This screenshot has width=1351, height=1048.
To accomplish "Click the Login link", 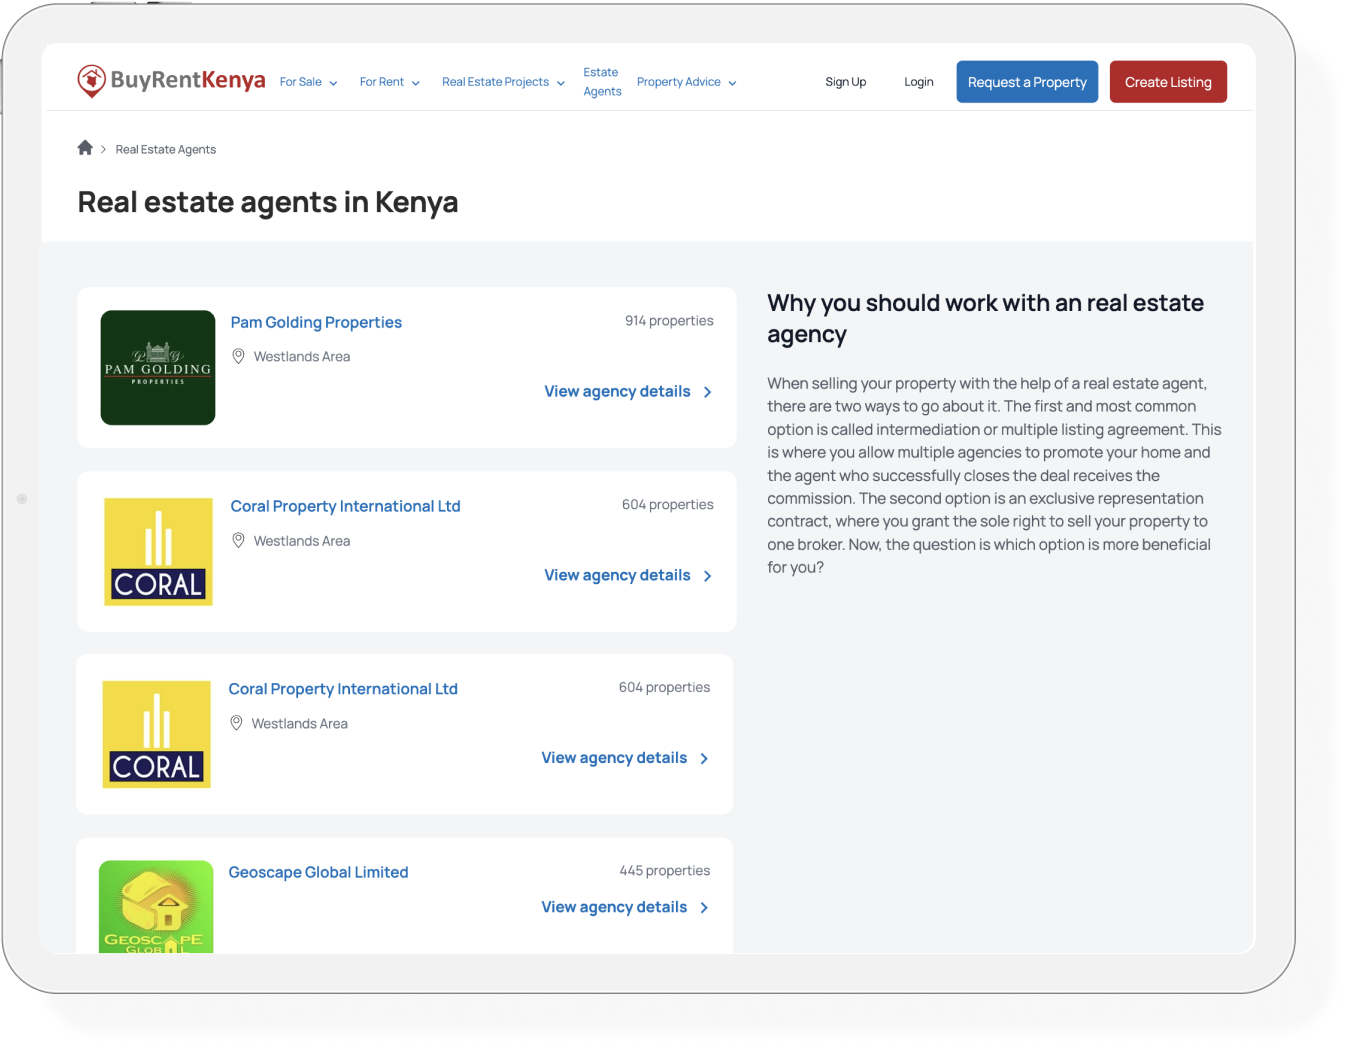I will click(x=919, y=82).
